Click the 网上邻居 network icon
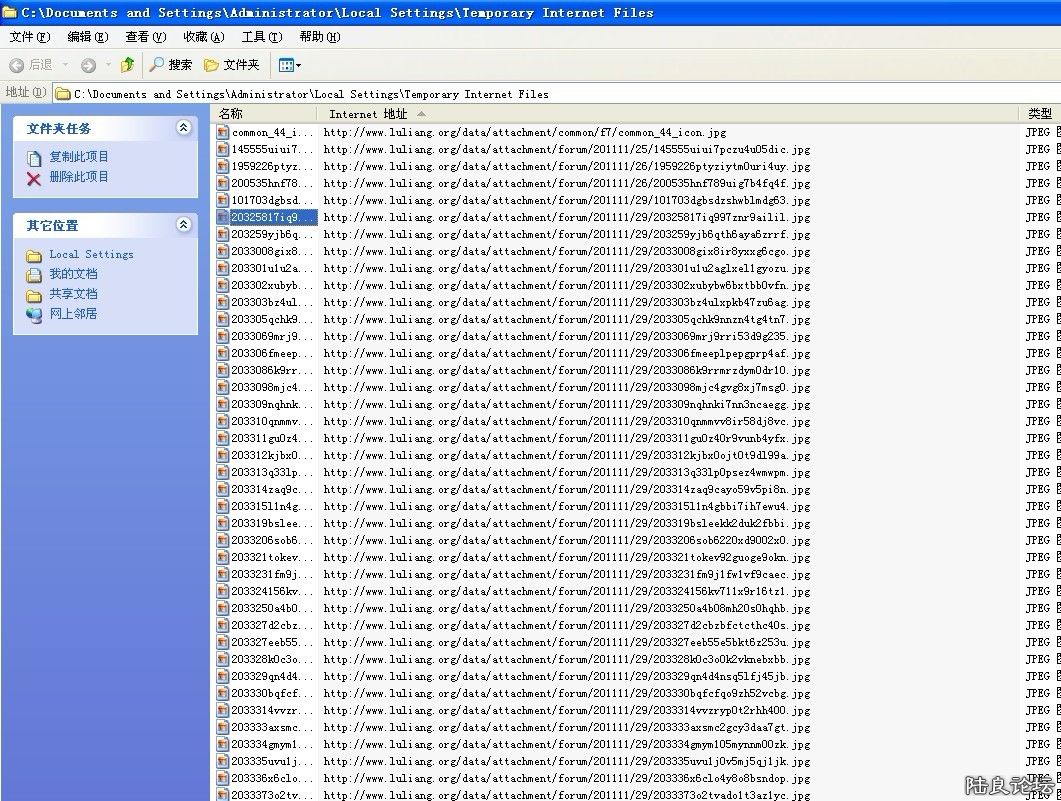This screenshot has height=801, width=1061. tap(34, 314)
